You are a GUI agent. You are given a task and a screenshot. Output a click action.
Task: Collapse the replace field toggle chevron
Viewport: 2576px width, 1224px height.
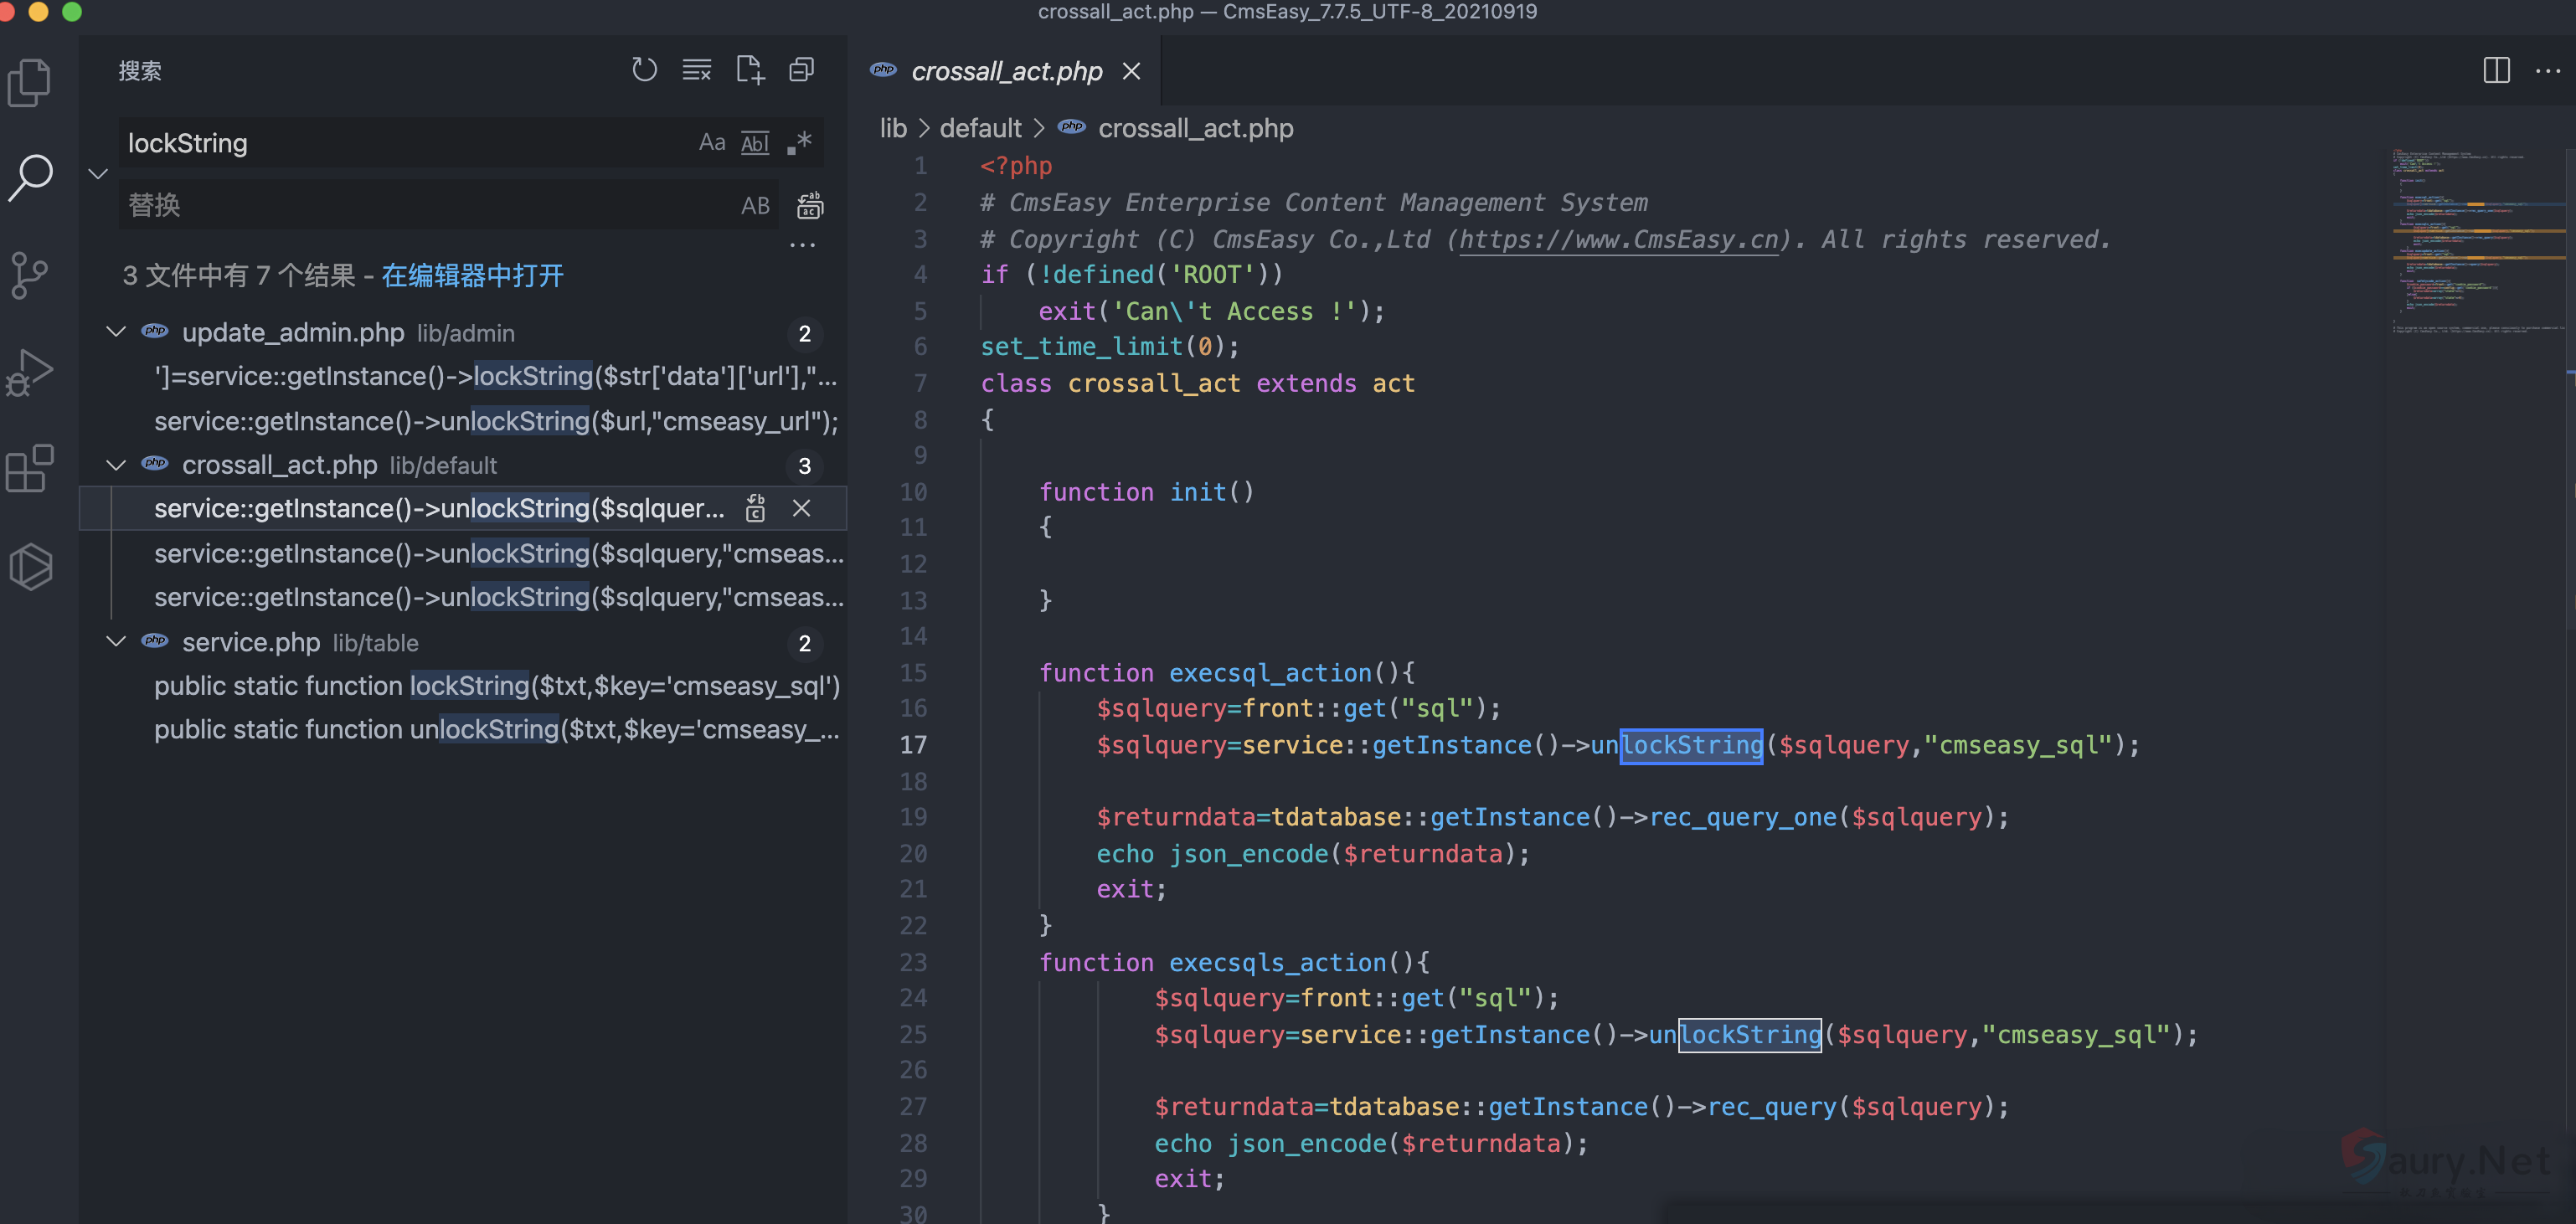[x=98, y=174]
